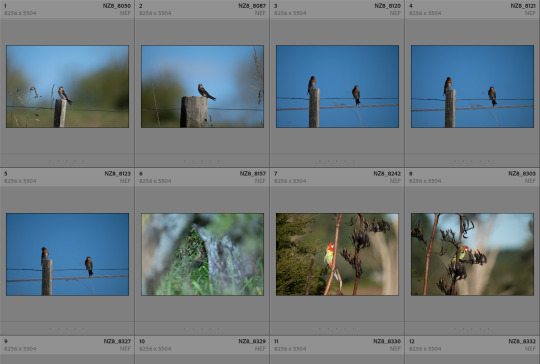Viewport: 540px width, 364px height.
Task: Click the file name NZ8_8303
Action: (522, 174)
